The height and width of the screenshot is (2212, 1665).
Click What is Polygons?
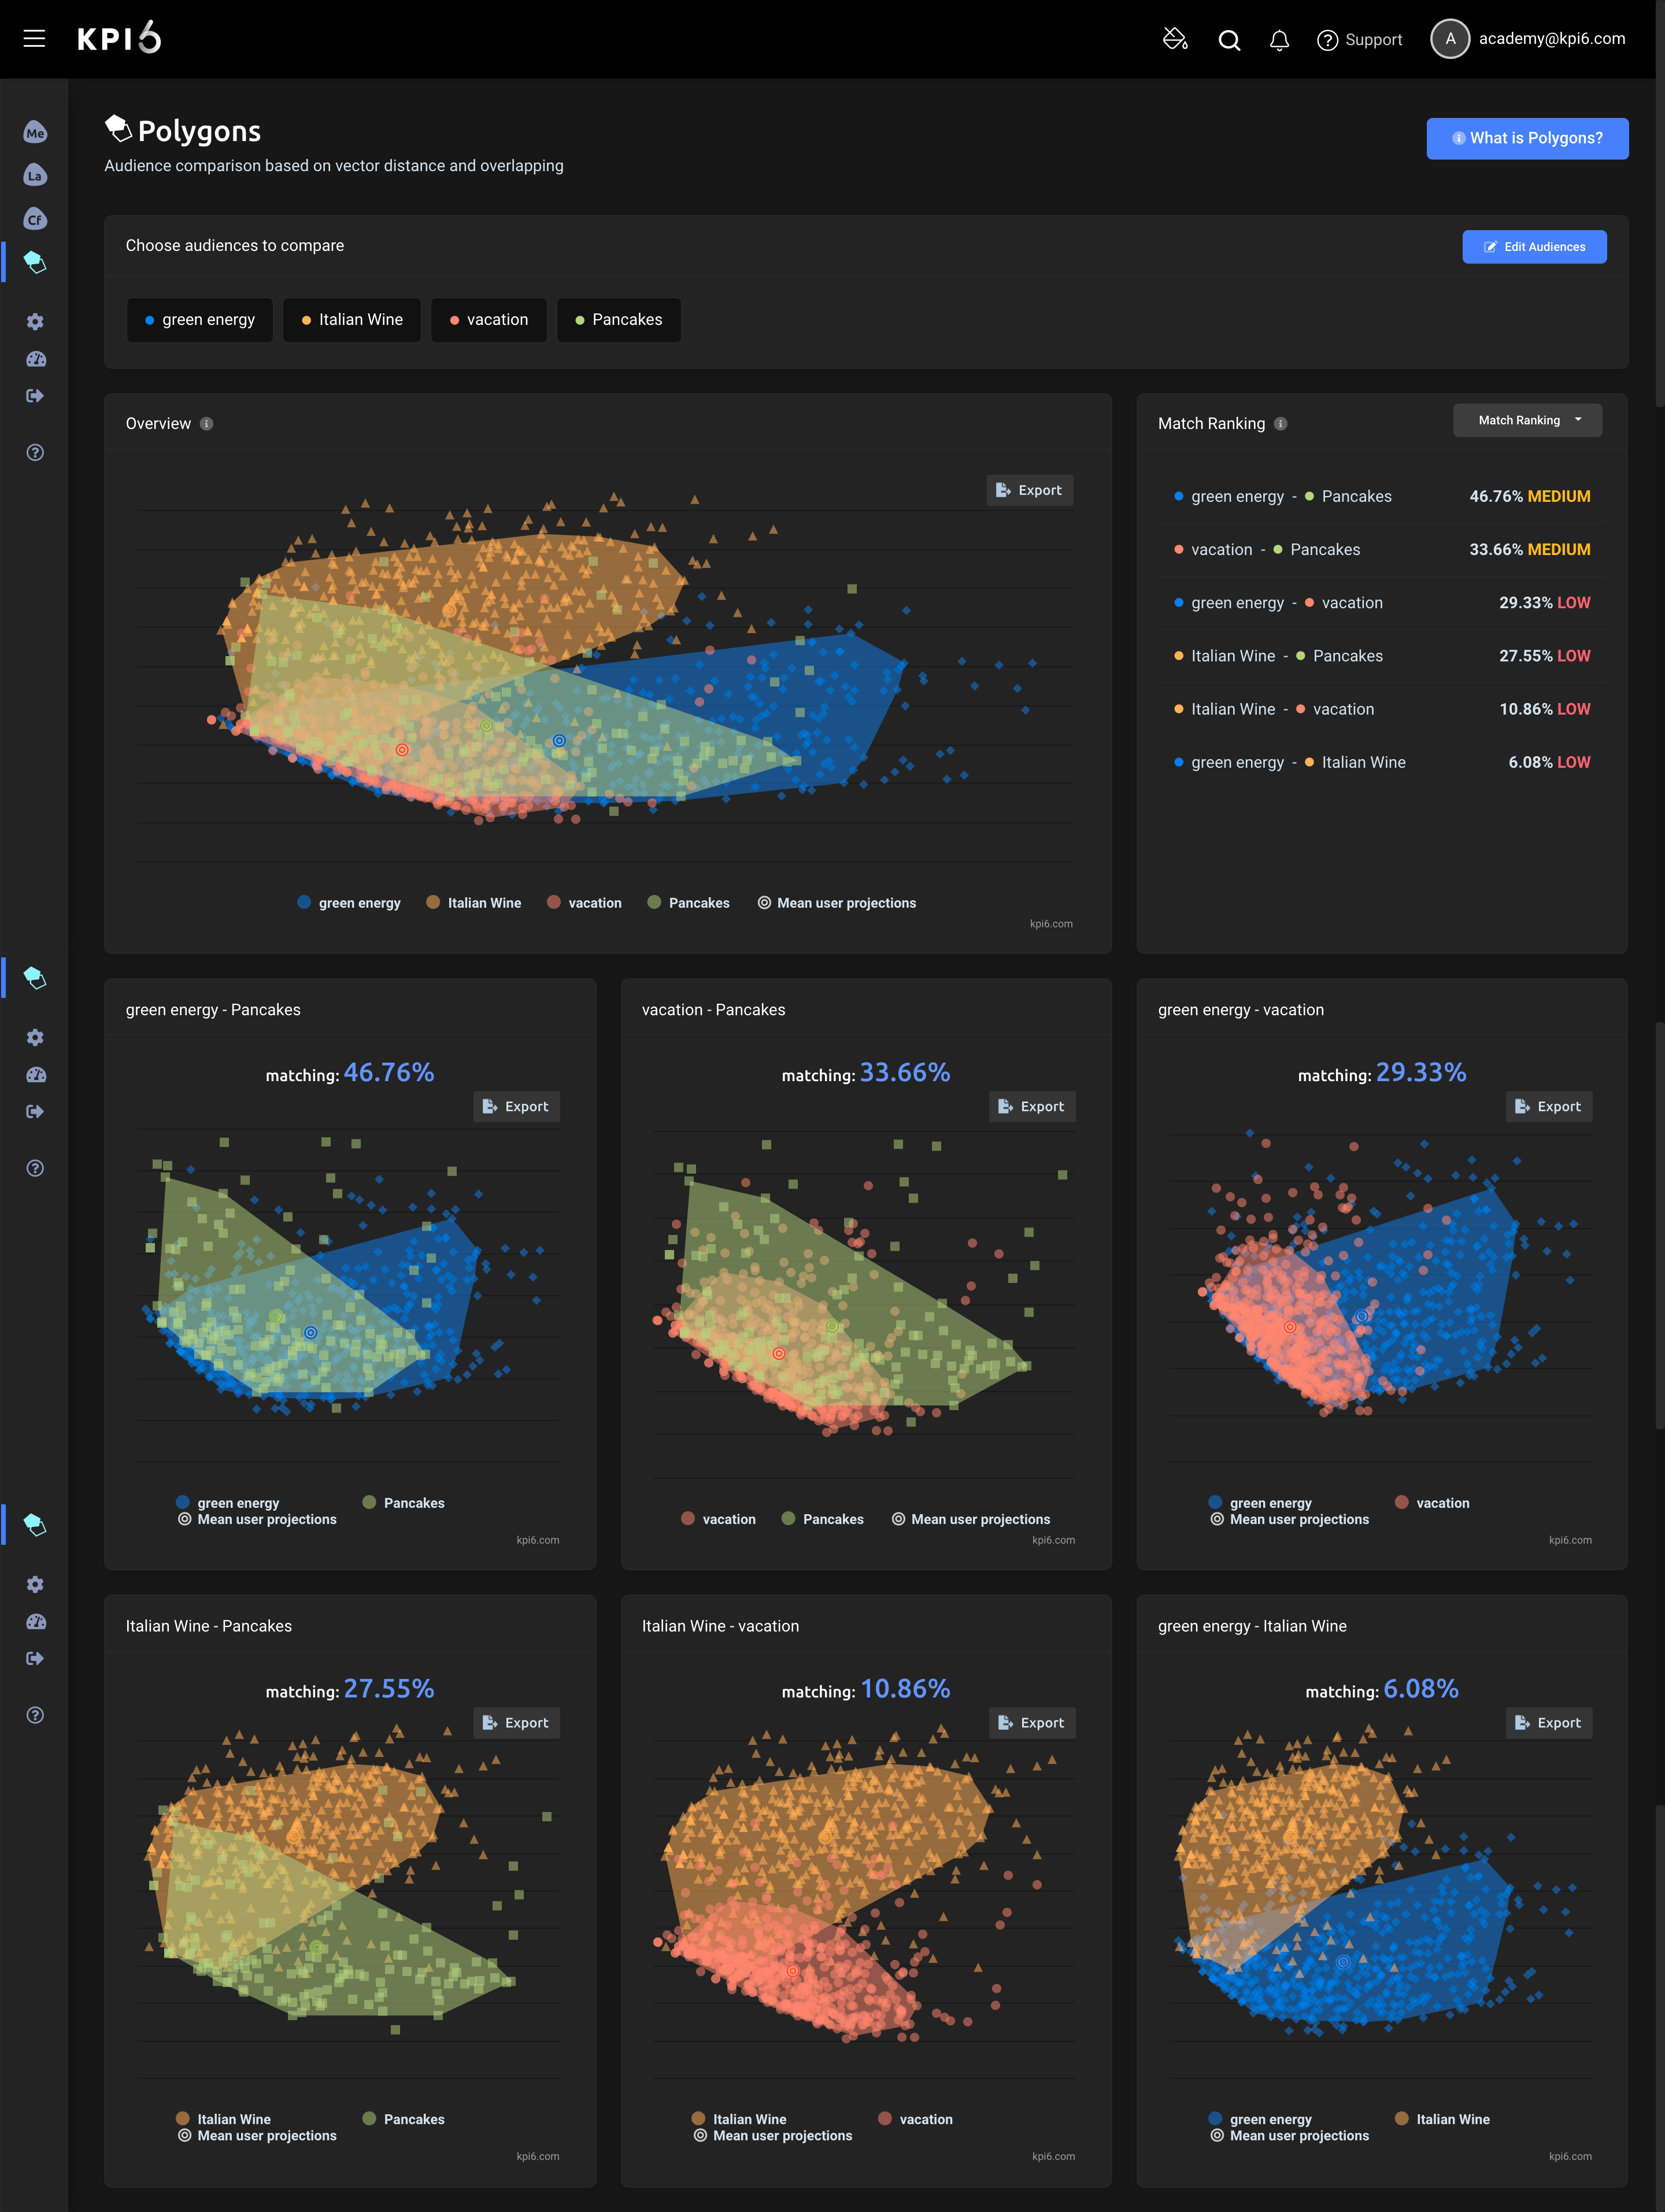1527,138
